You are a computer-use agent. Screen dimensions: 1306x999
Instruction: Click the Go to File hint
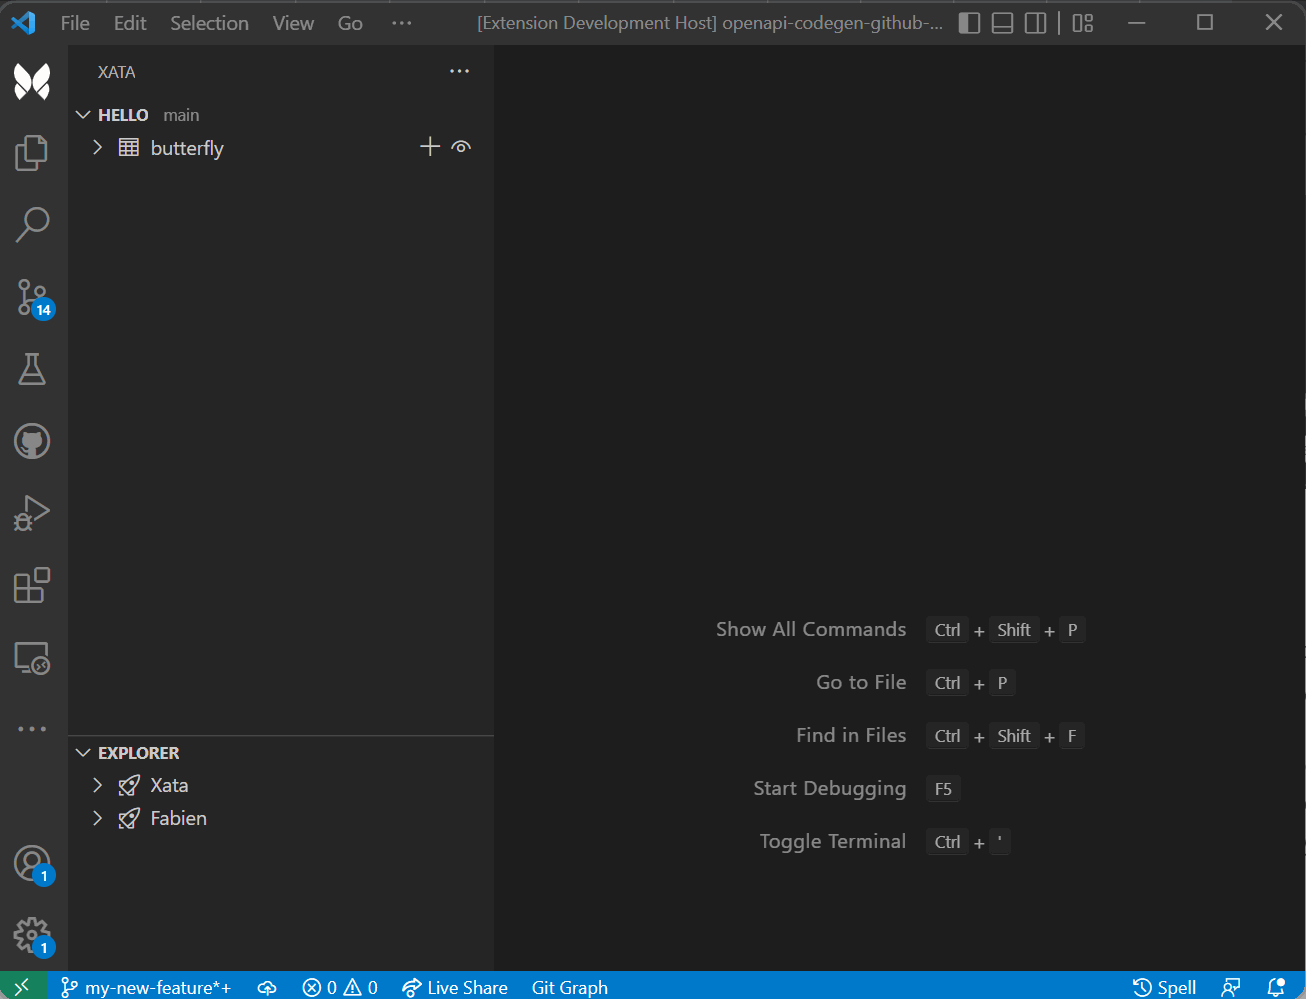click(x=861, y=682)
